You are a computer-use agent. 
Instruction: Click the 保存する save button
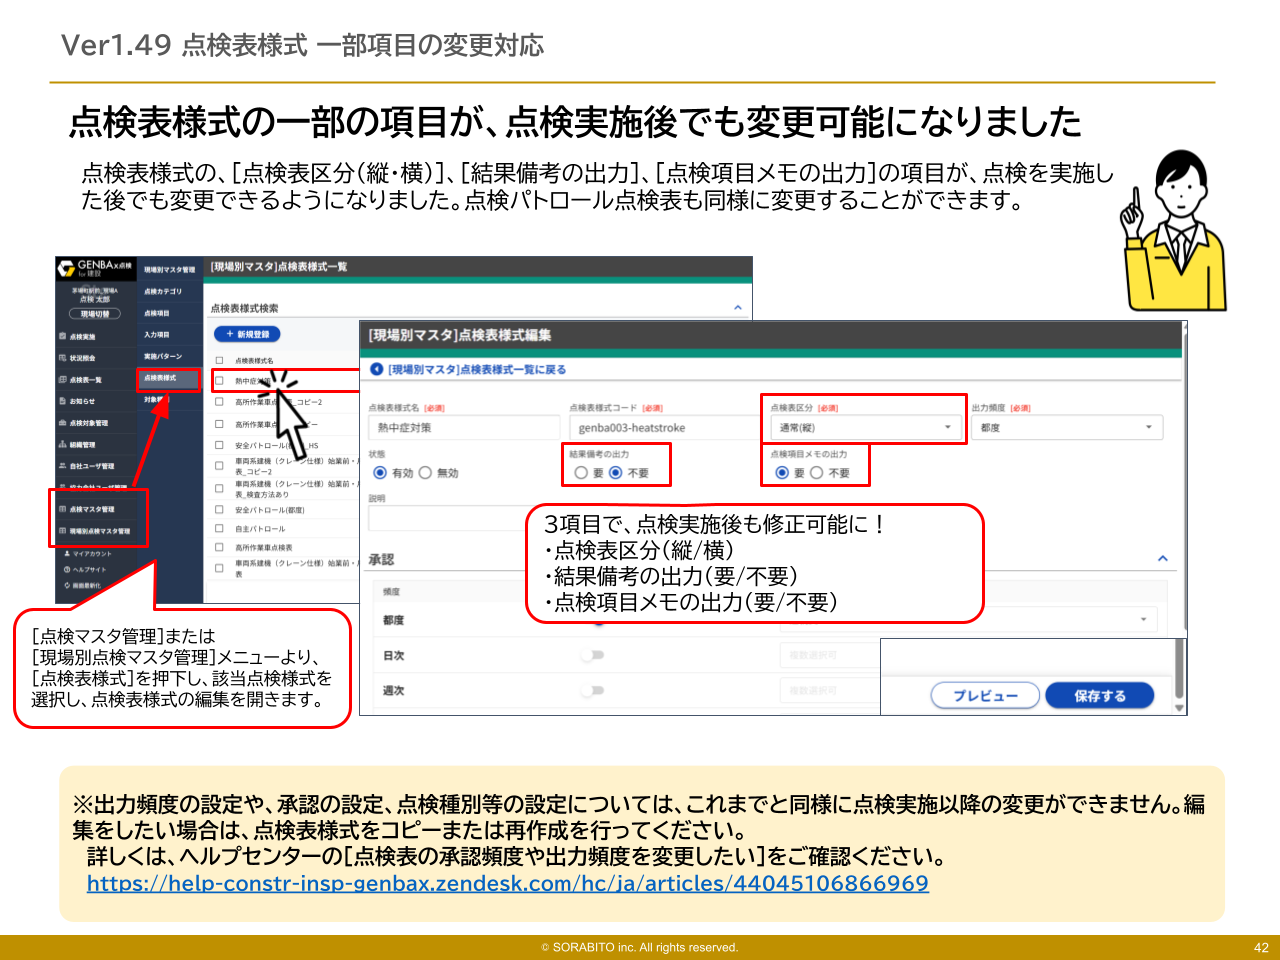(1100, 695)
